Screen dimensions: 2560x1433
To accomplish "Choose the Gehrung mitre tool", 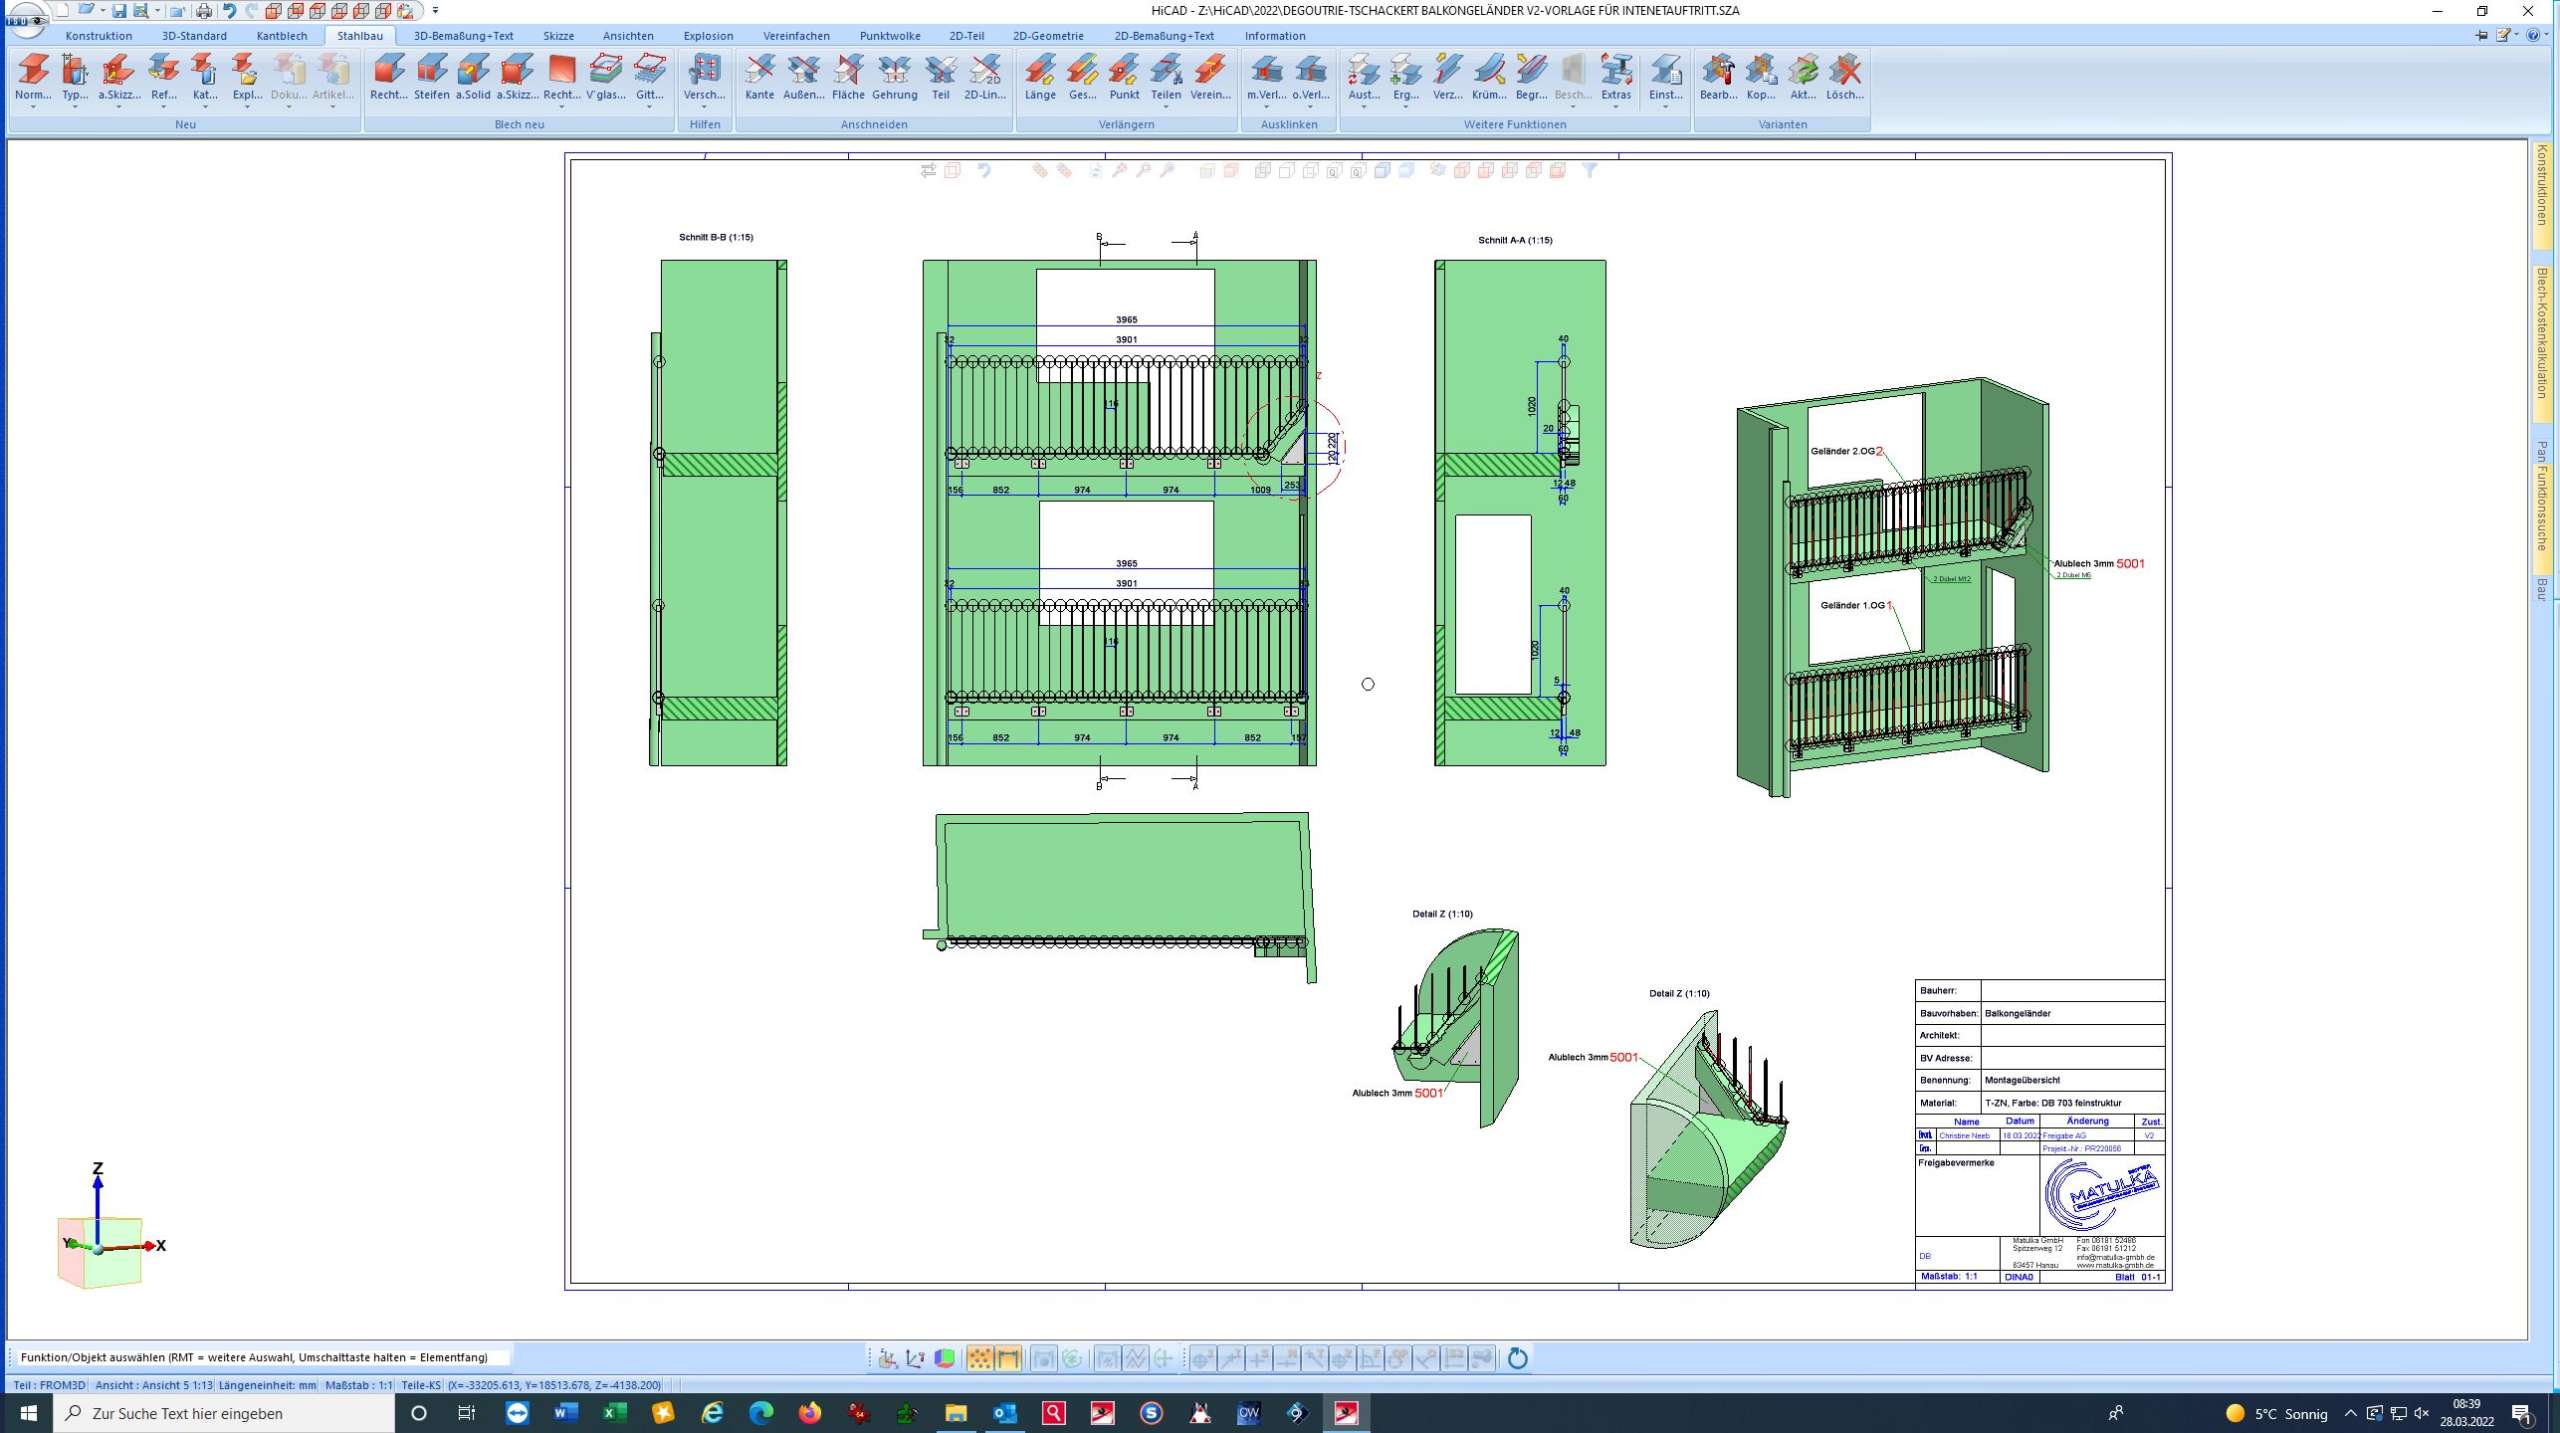I will [x=894, y=70].
